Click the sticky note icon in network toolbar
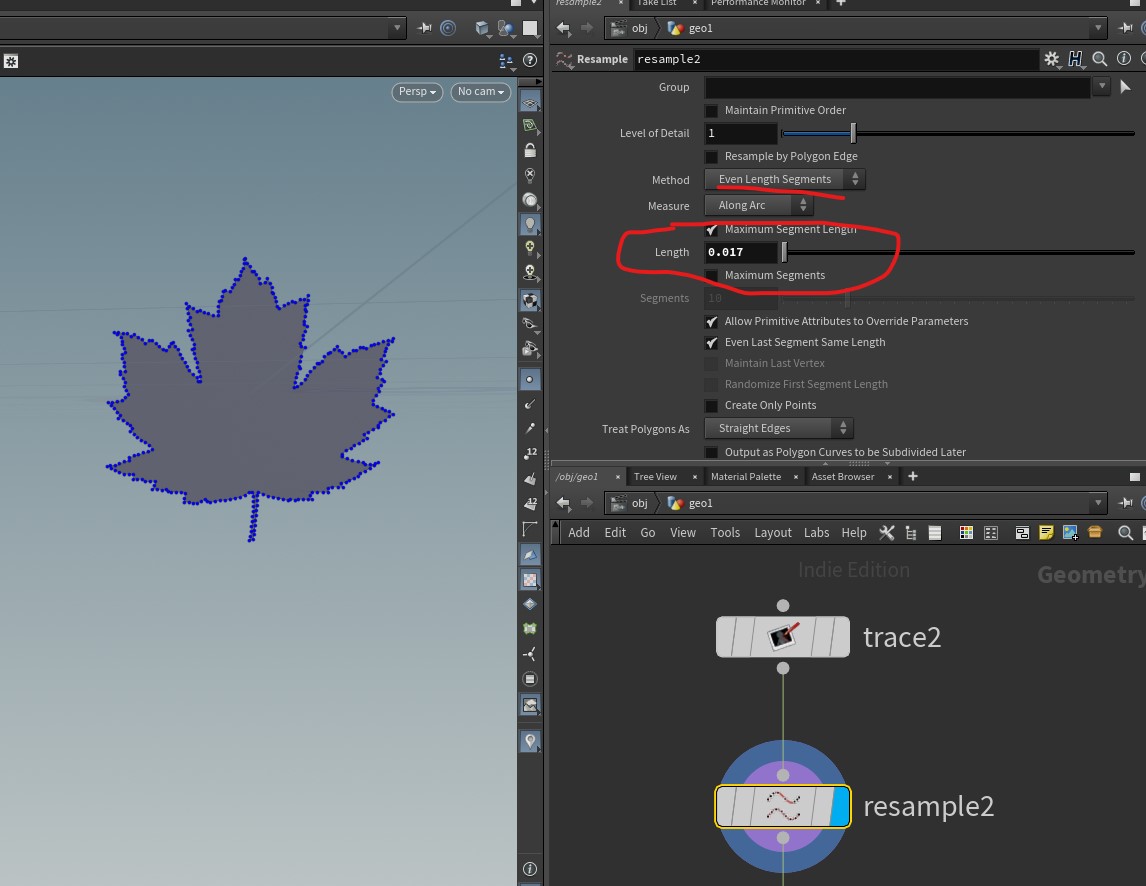1146x886 pixels. pyautogui.click(x=1046, y=533)
